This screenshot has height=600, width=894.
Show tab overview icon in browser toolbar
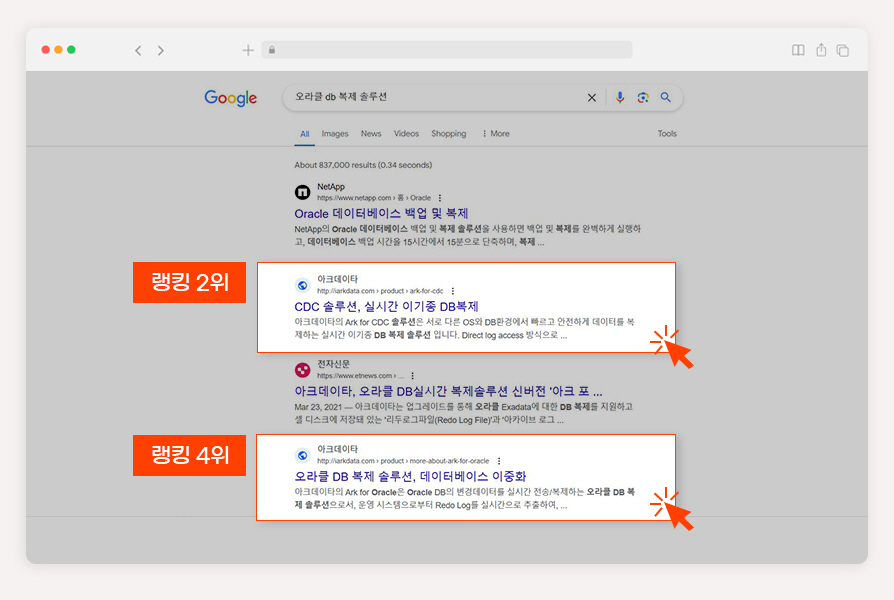coord(843,50)
